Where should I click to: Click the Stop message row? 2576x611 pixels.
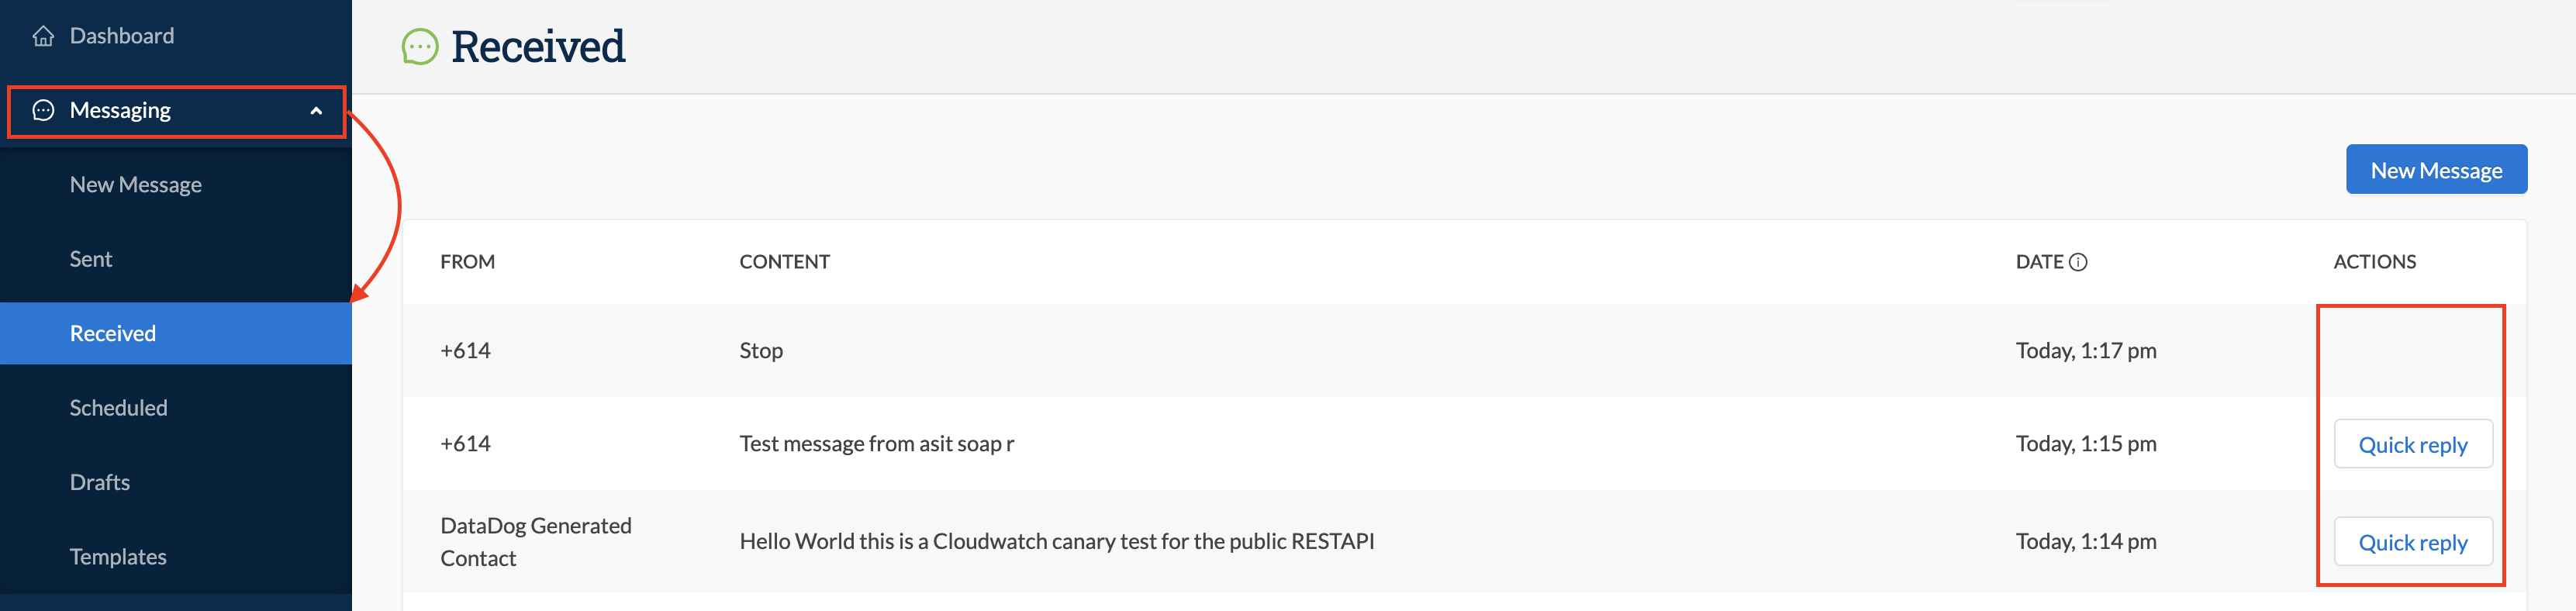1465,351
